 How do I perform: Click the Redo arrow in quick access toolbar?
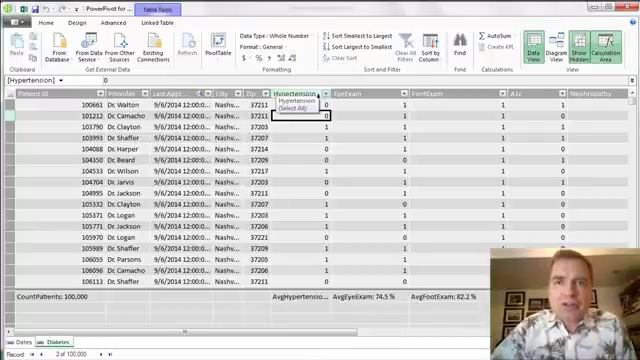pos(62,9)
